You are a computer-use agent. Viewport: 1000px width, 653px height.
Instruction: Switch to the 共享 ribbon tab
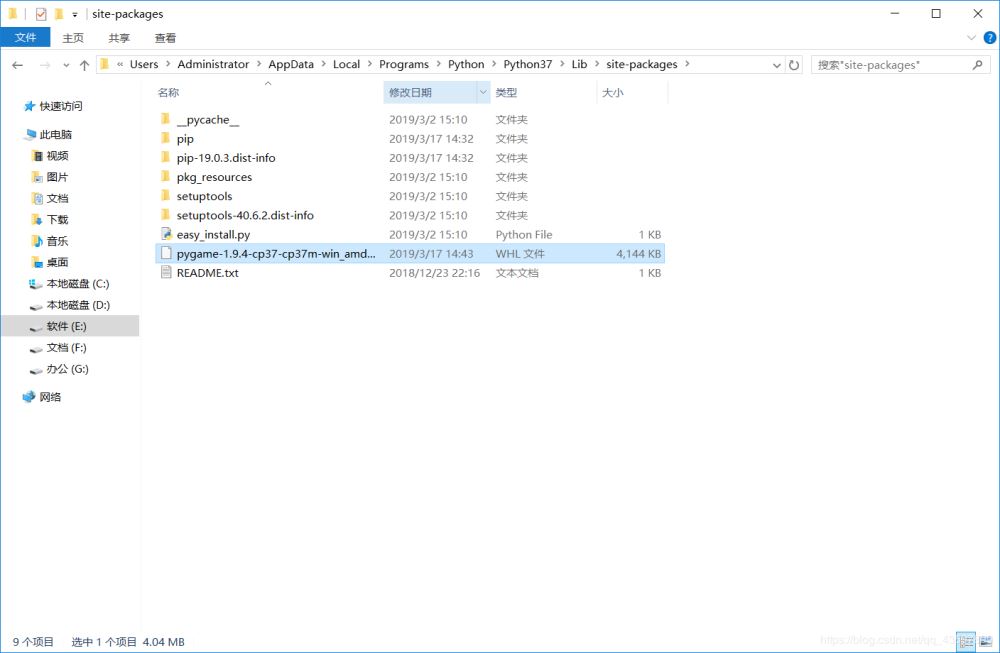[119, 38]
